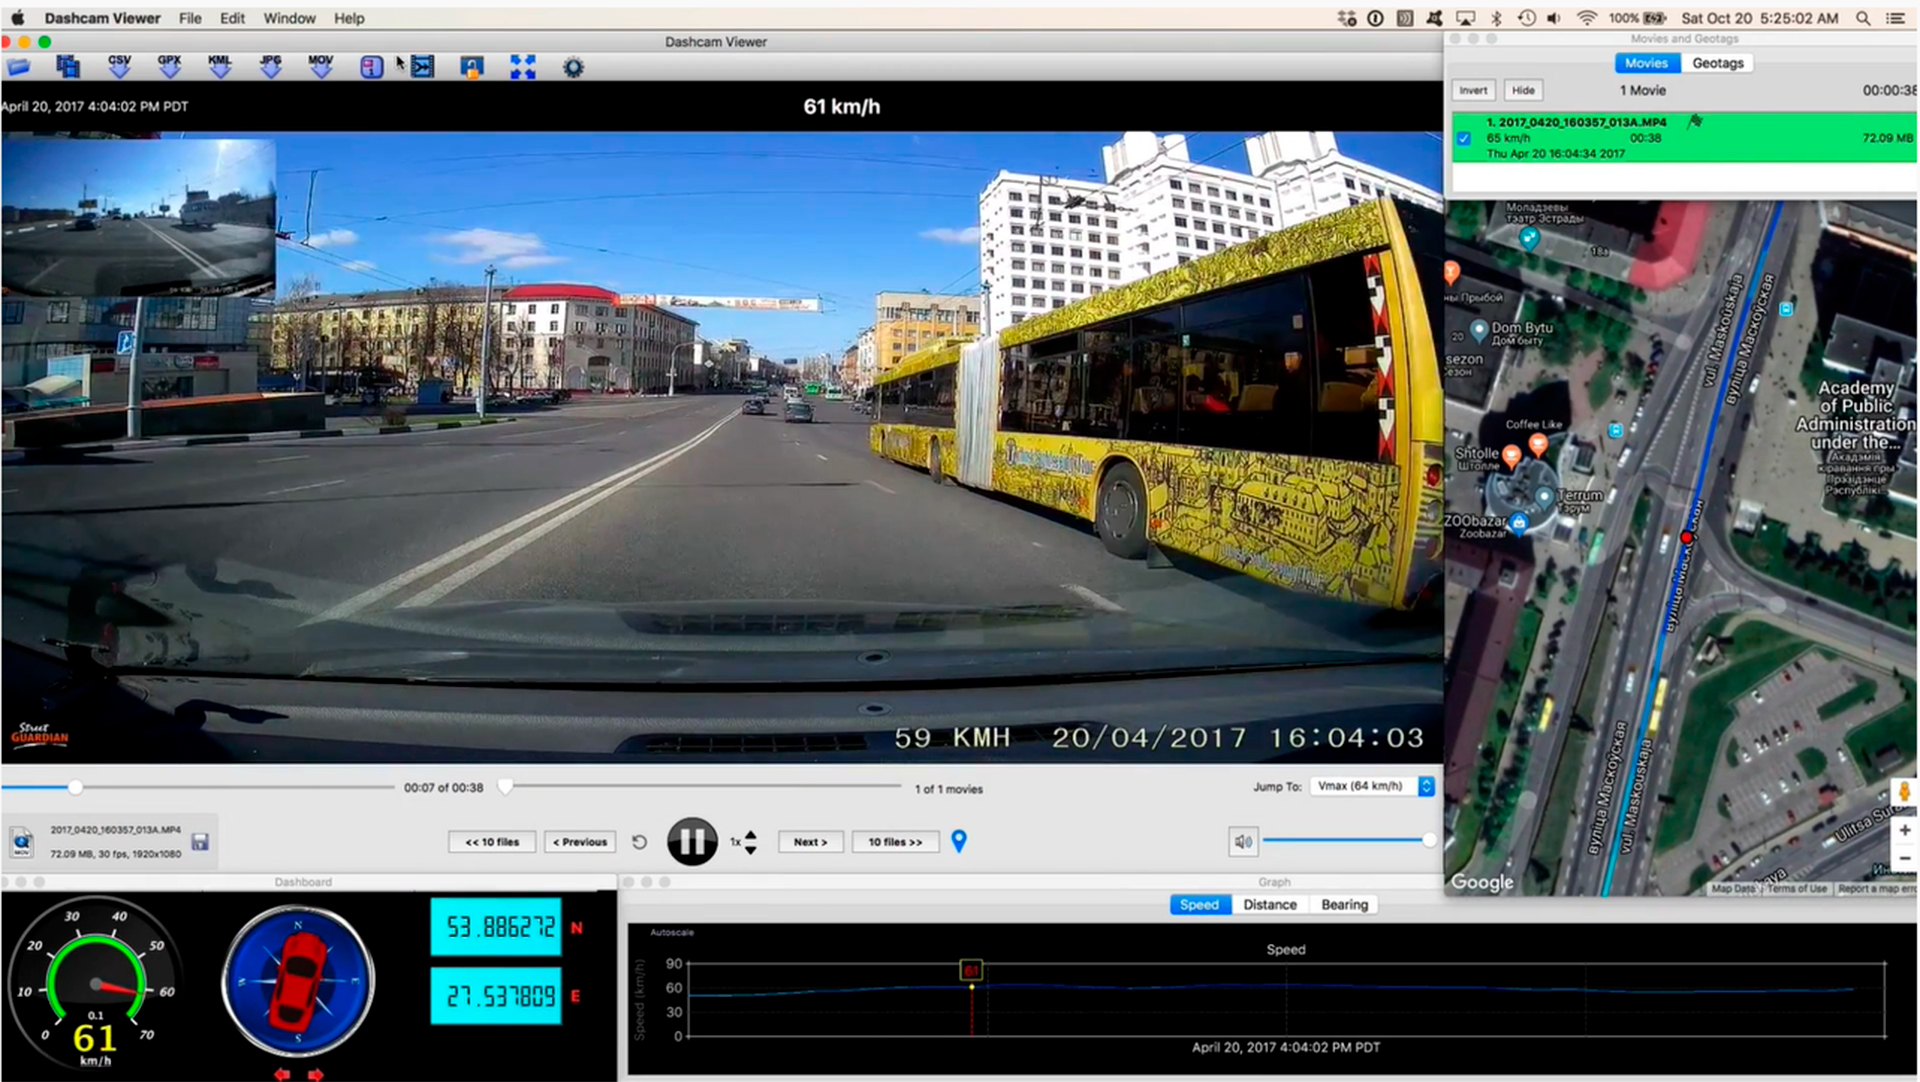1920x1082 pixels.
Task: Zoom in the map with the plus icon
Action: click(x=1904, y=830)
